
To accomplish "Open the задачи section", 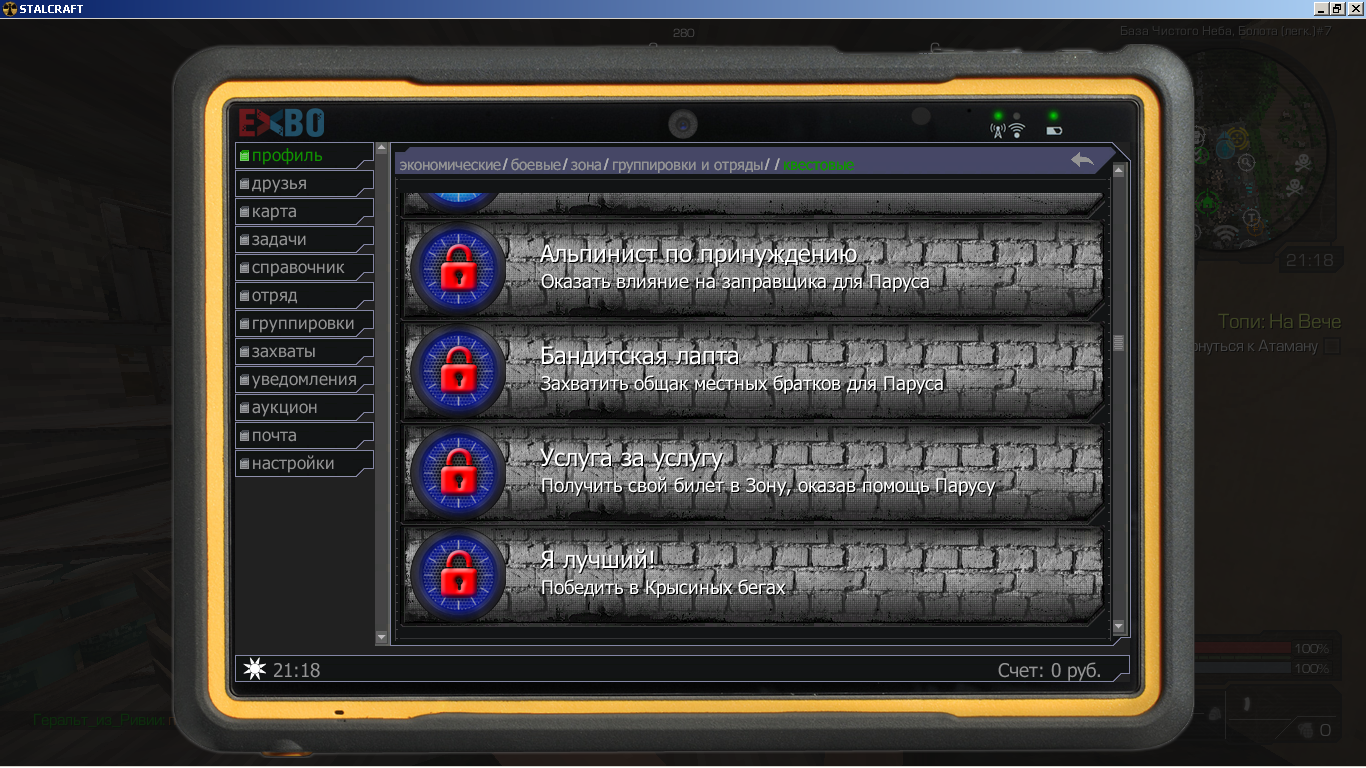I will click(304, 240).
